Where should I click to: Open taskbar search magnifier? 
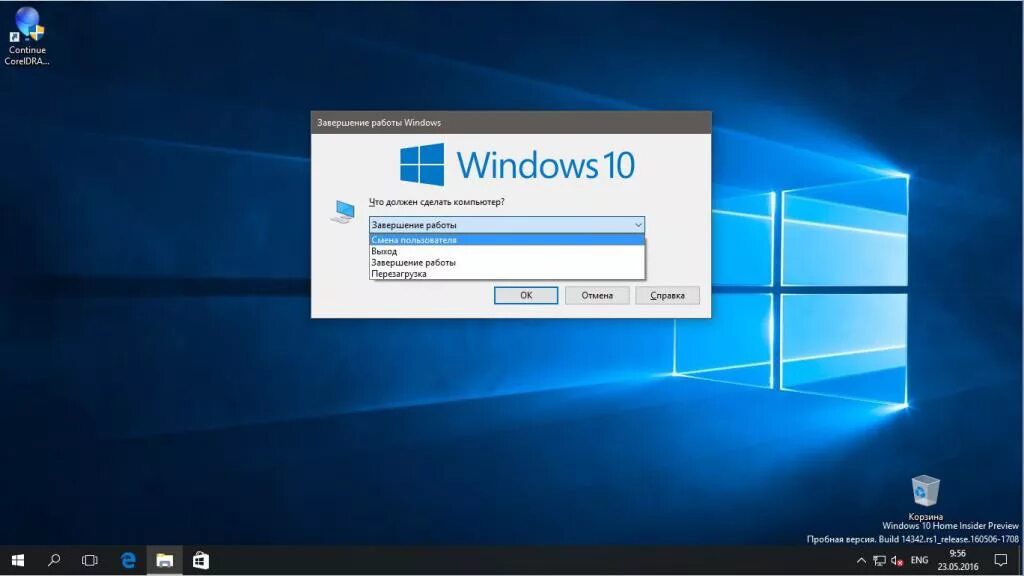54,560
